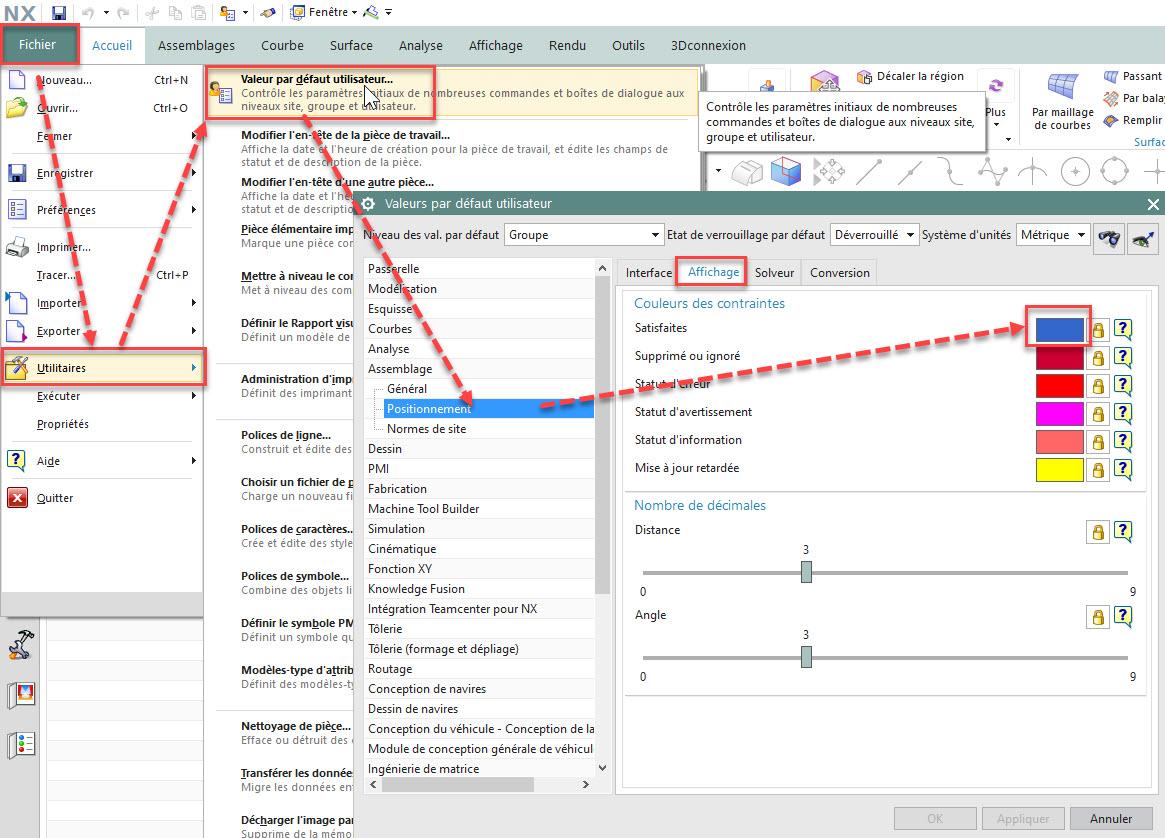Click the help icon for Satisfaites
This screenshot has height=838, width=1165.
coord(1123,330)
